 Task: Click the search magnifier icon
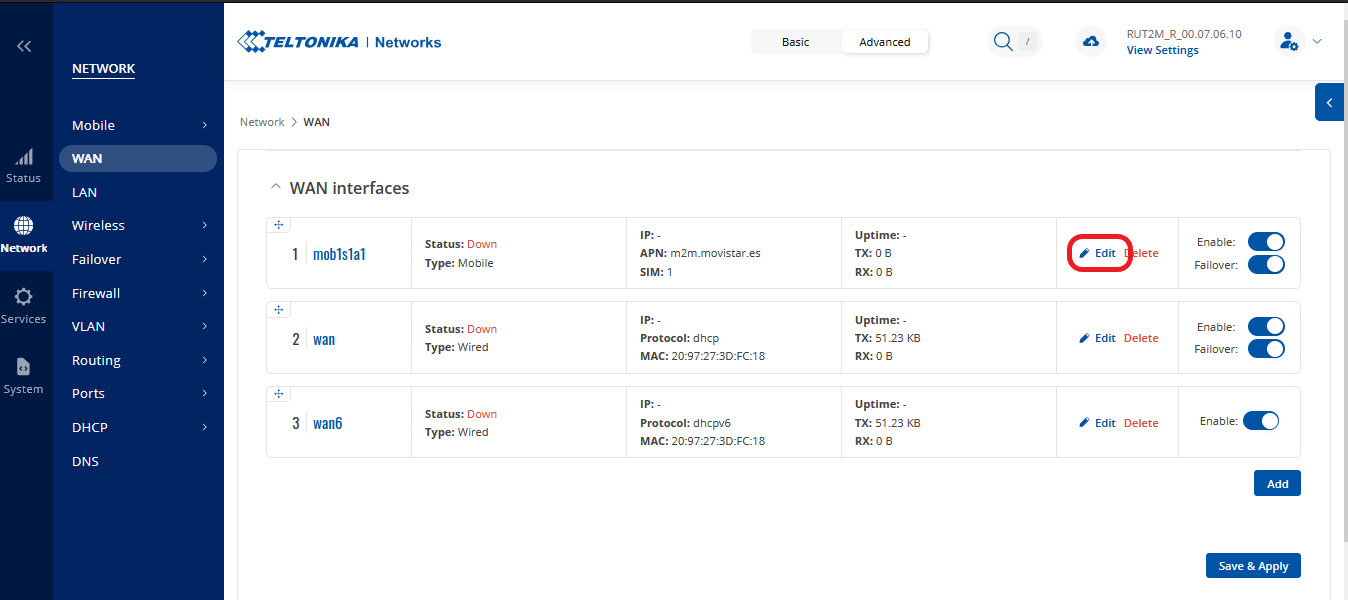click(x=1002, y=41)
